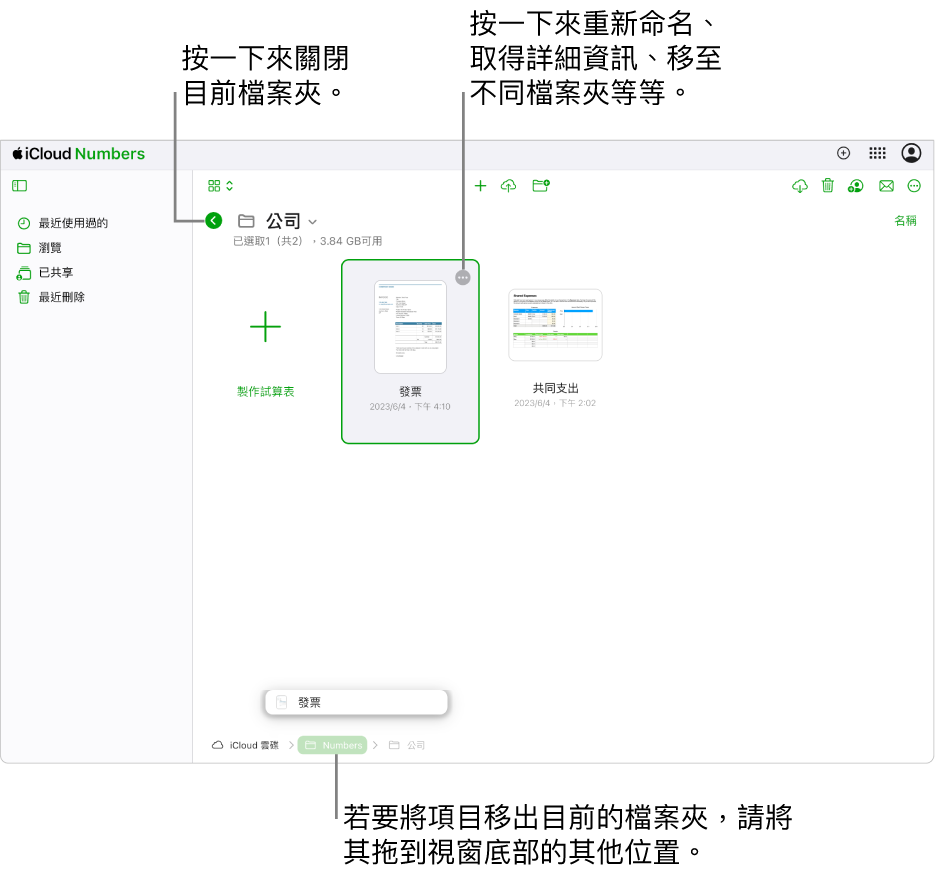Click the 發票 drag preview chip
935x876 pixels.
[x=356, y=702]
